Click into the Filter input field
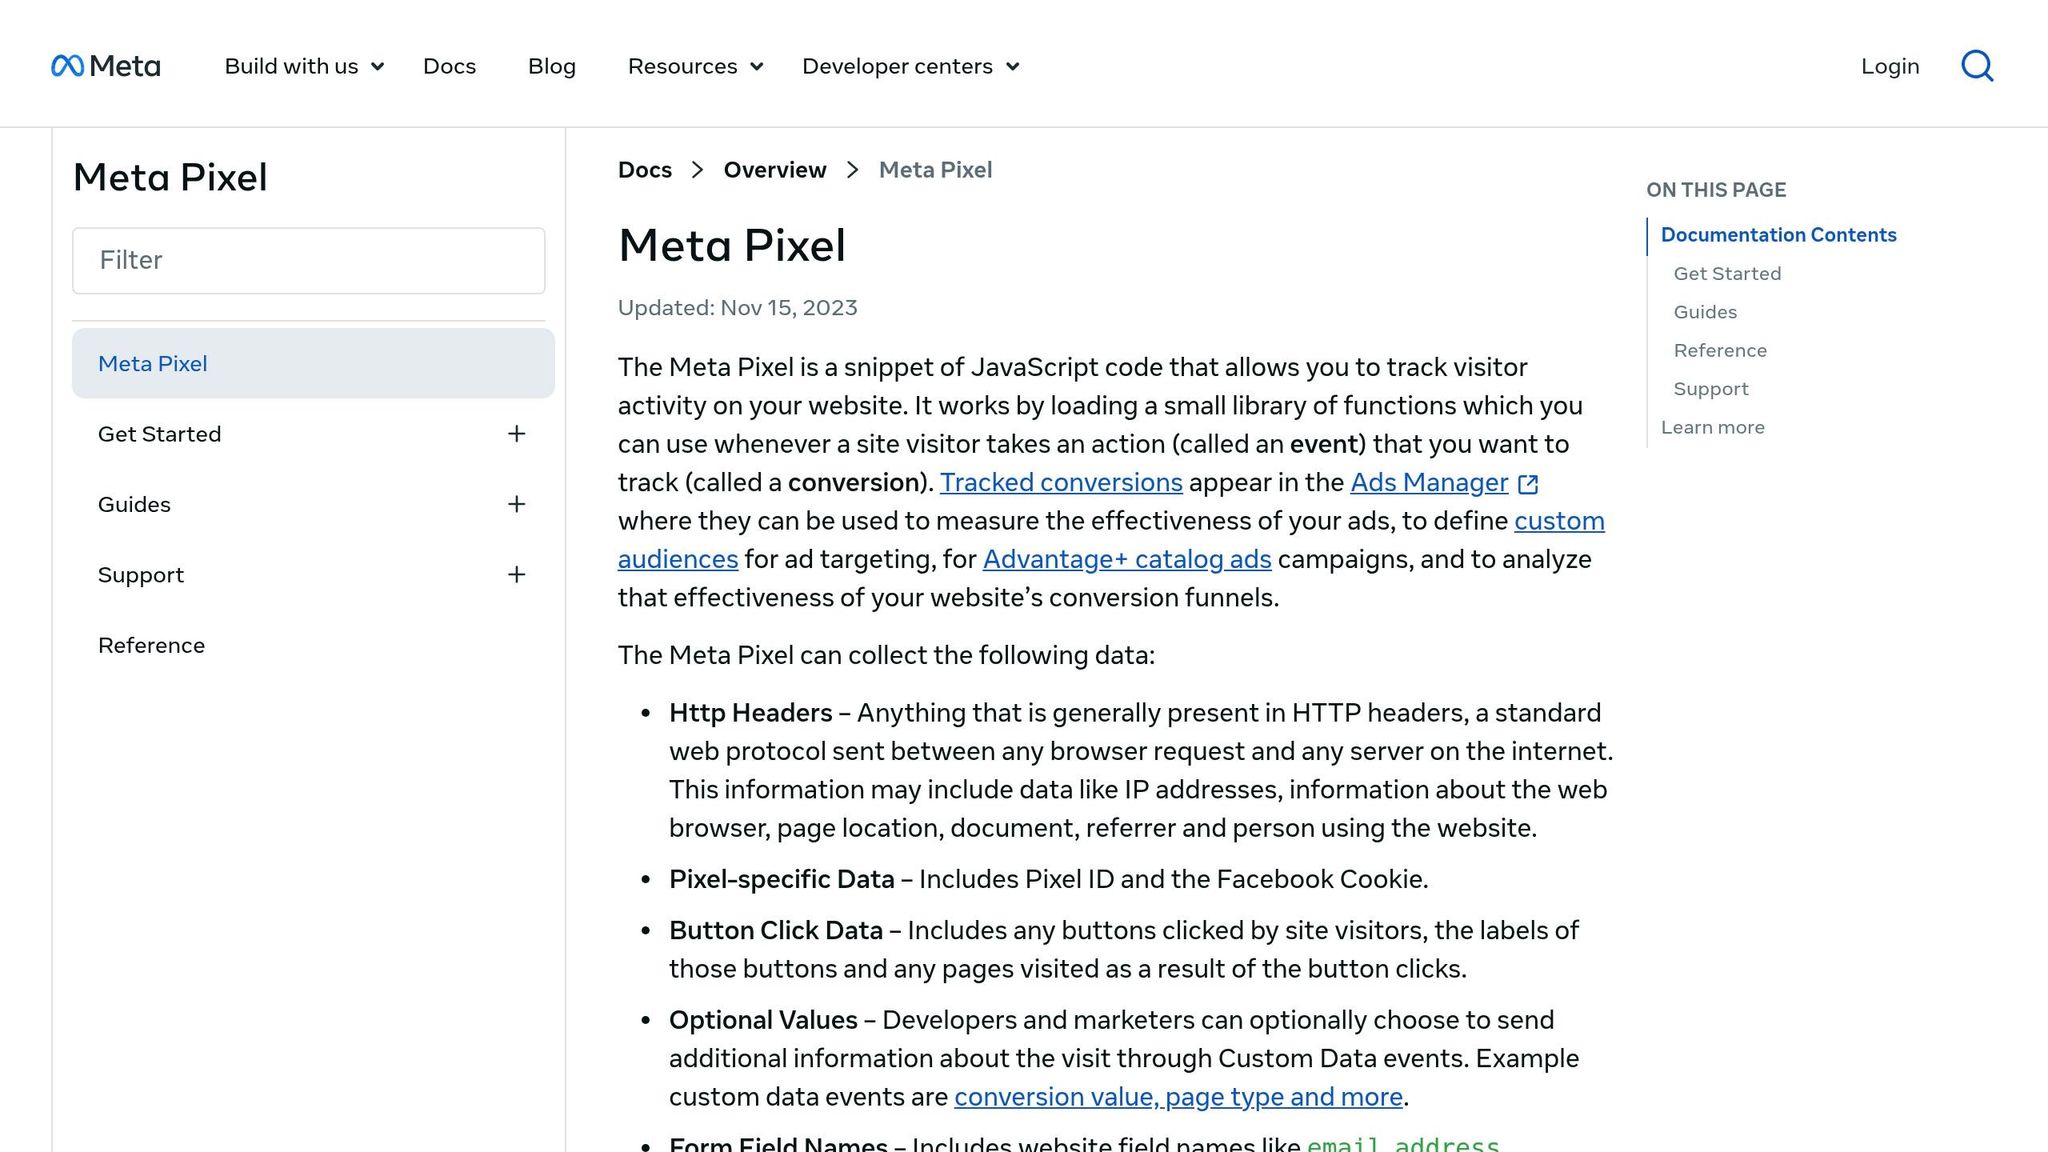 coord(309,261)
